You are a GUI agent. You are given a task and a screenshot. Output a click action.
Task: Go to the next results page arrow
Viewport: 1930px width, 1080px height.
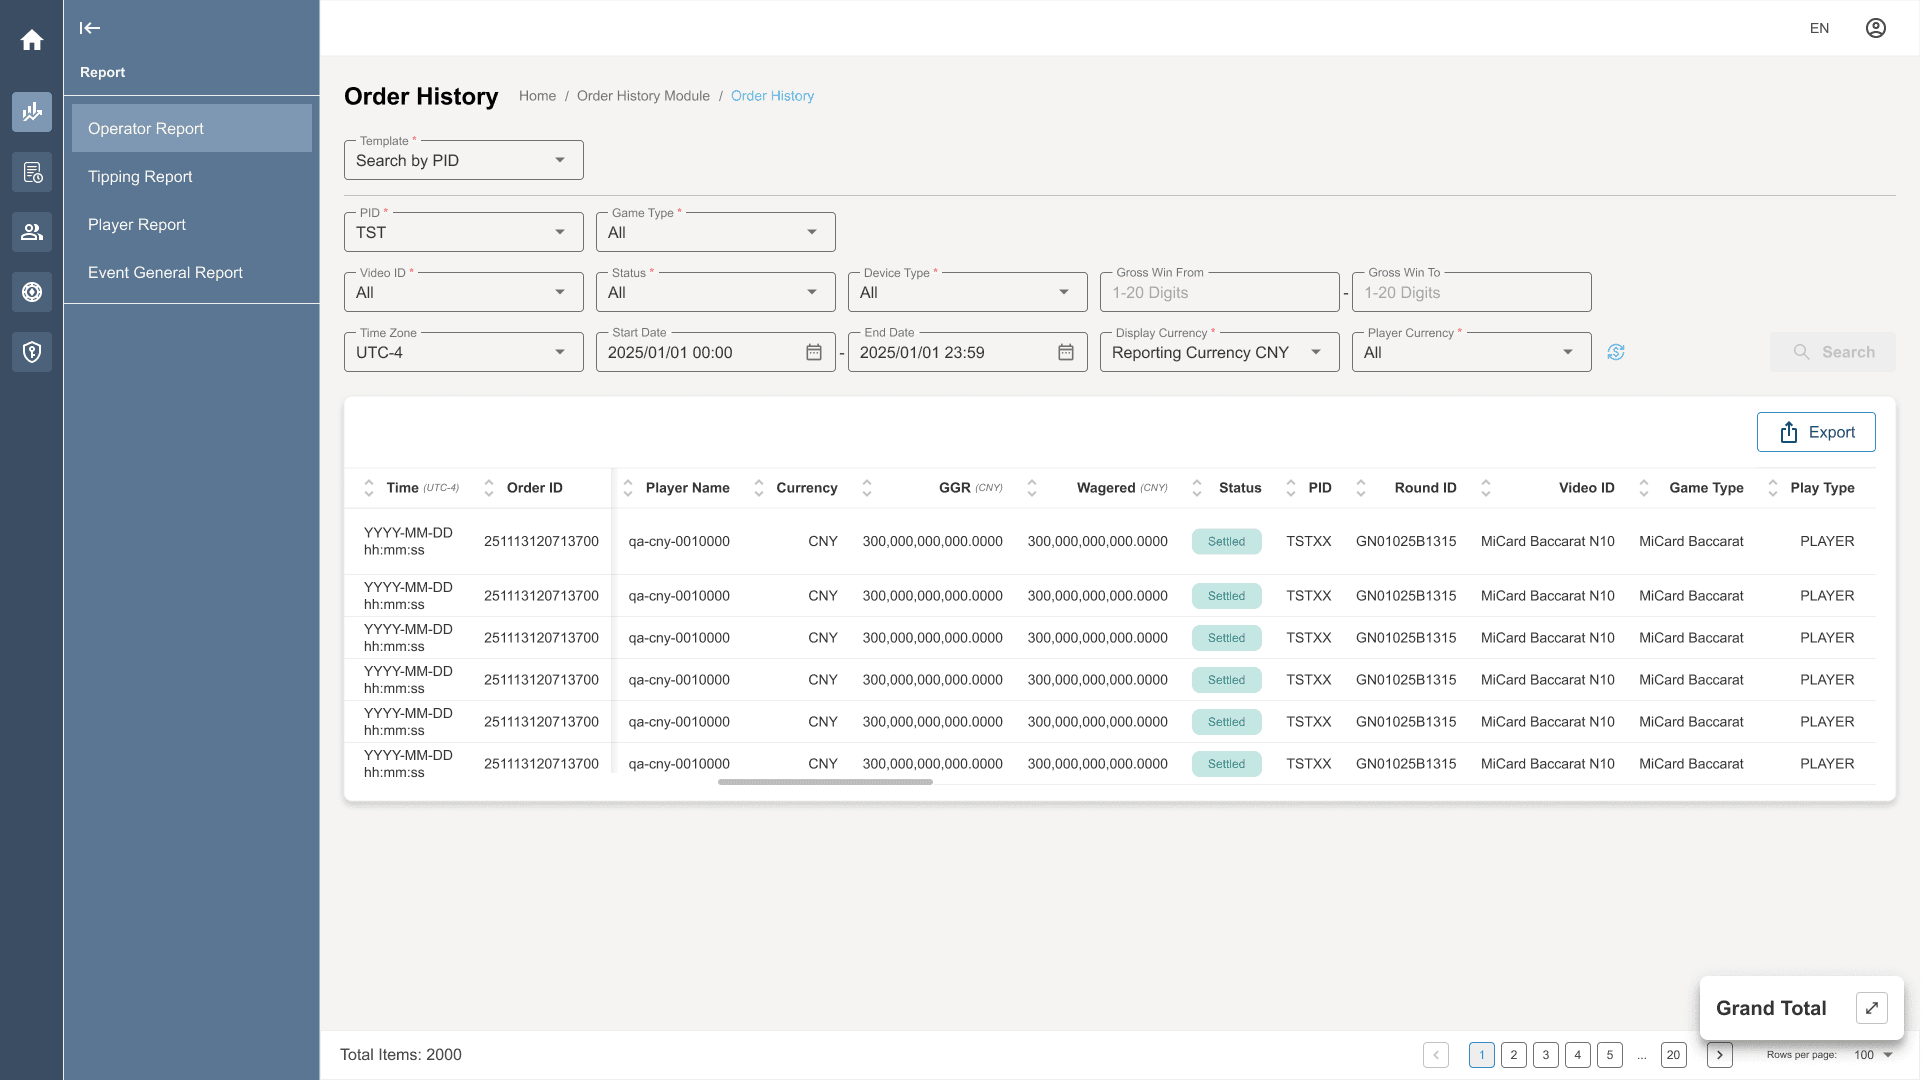click(1720, 1055)
